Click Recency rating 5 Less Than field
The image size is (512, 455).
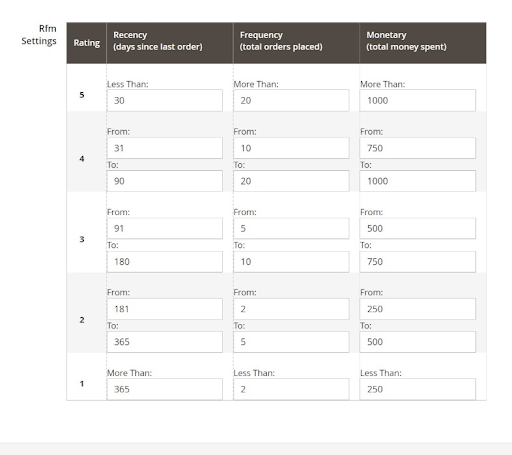tap(165, 100)
